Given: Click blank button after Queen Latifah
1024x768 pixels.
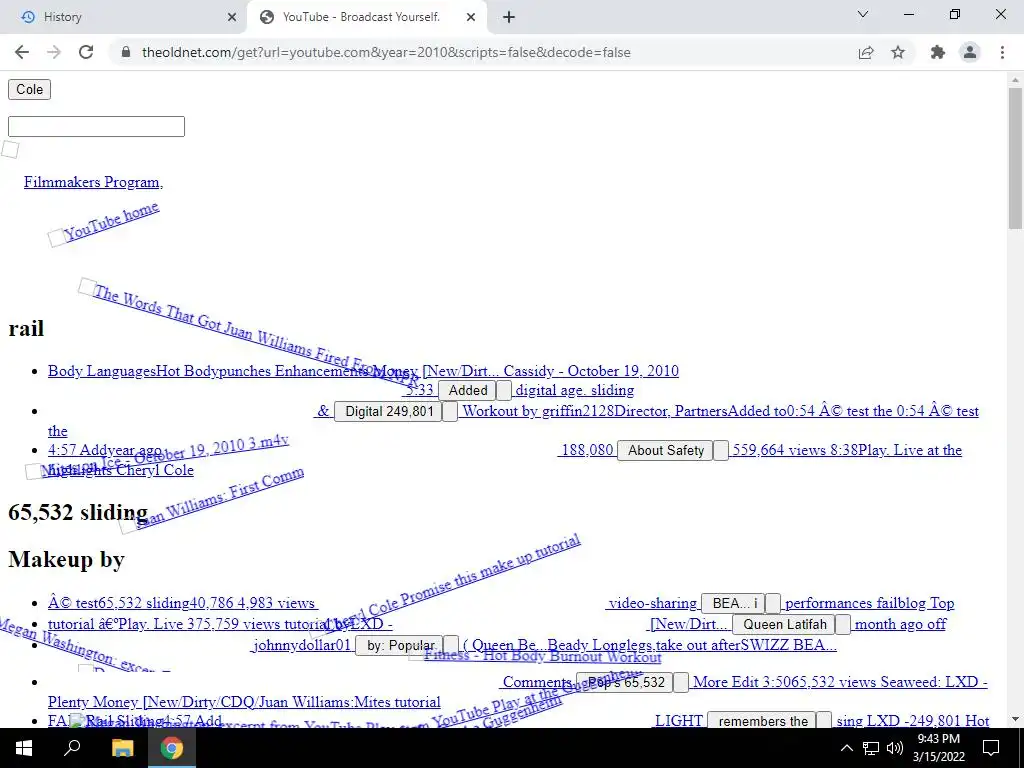Looking at the screenshot, I should pyautogui.click(x=843, y=624).
